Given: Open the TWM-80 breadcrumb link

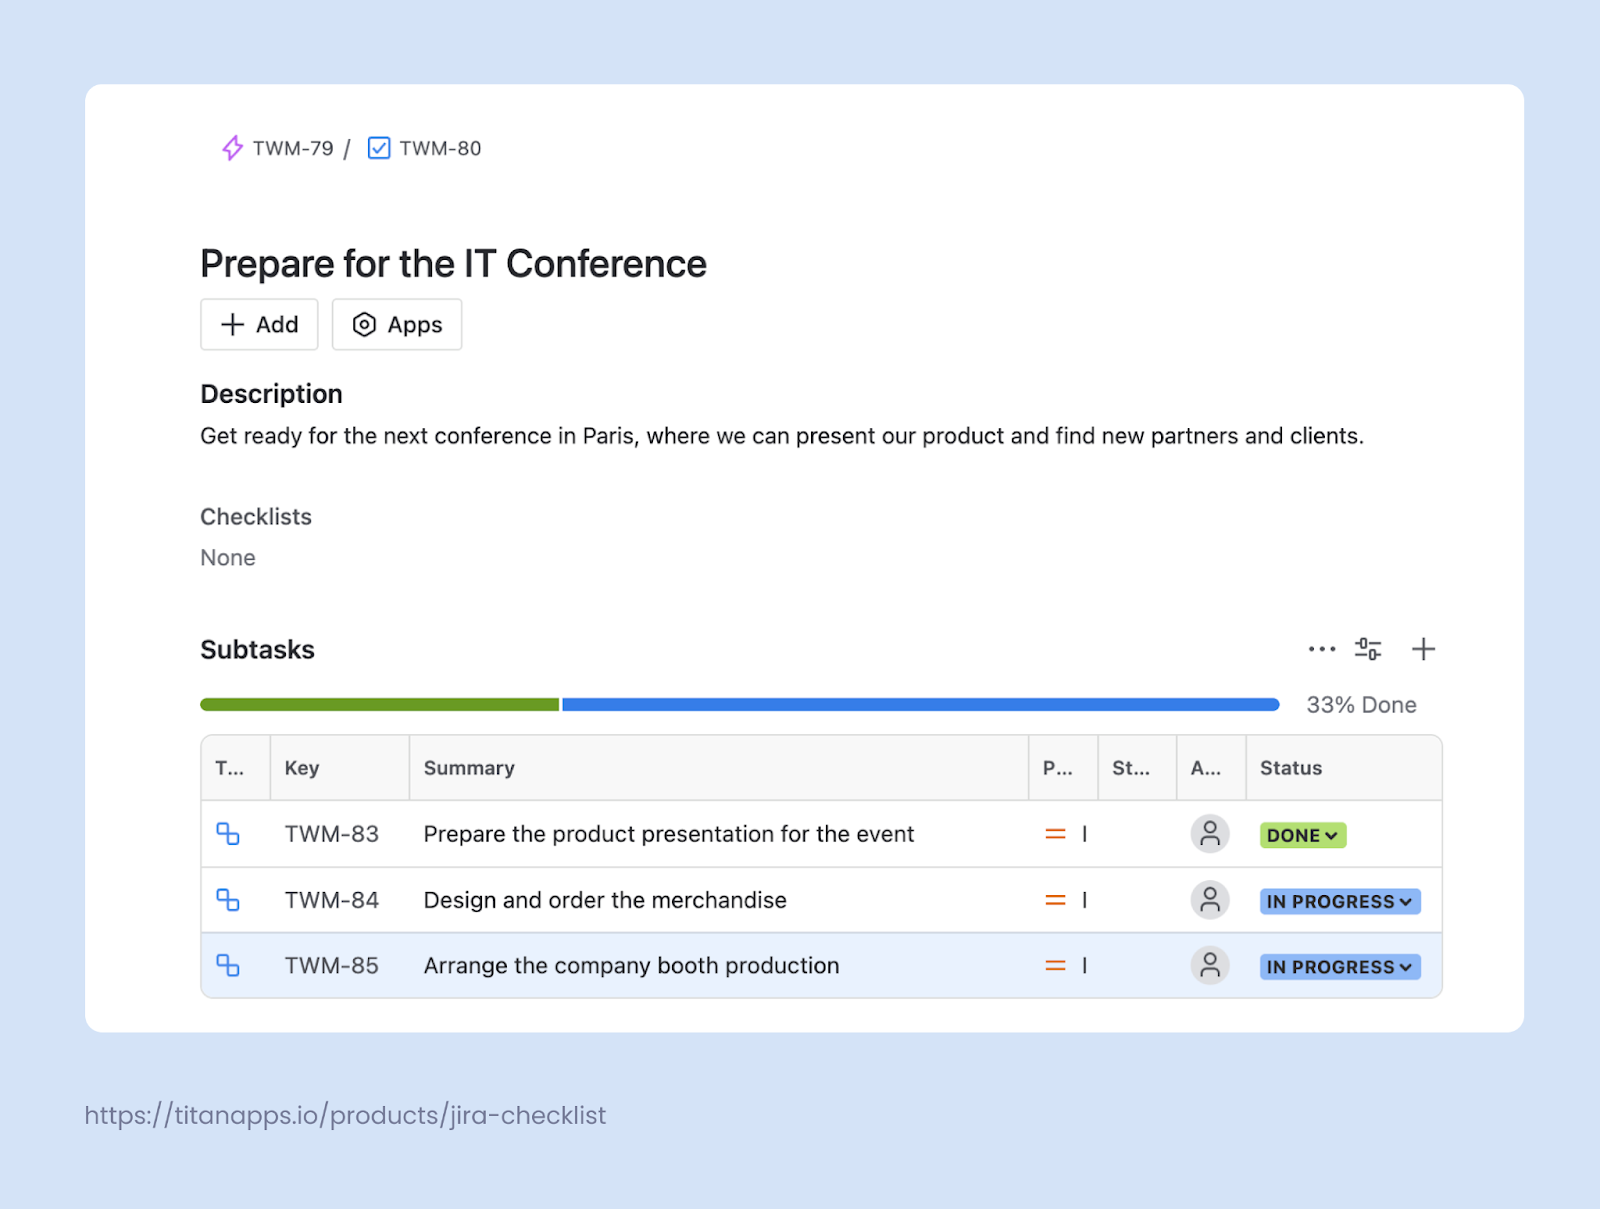Looking at the screenshot, I should [440, 148].
